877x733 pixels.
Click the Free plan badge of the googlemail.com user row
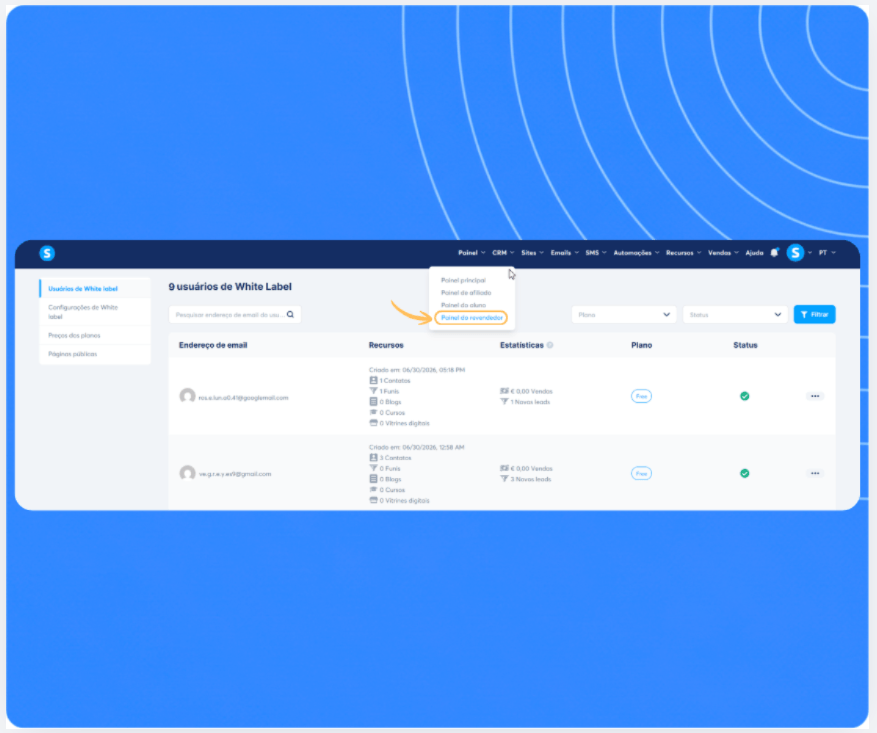click(641, 396)
